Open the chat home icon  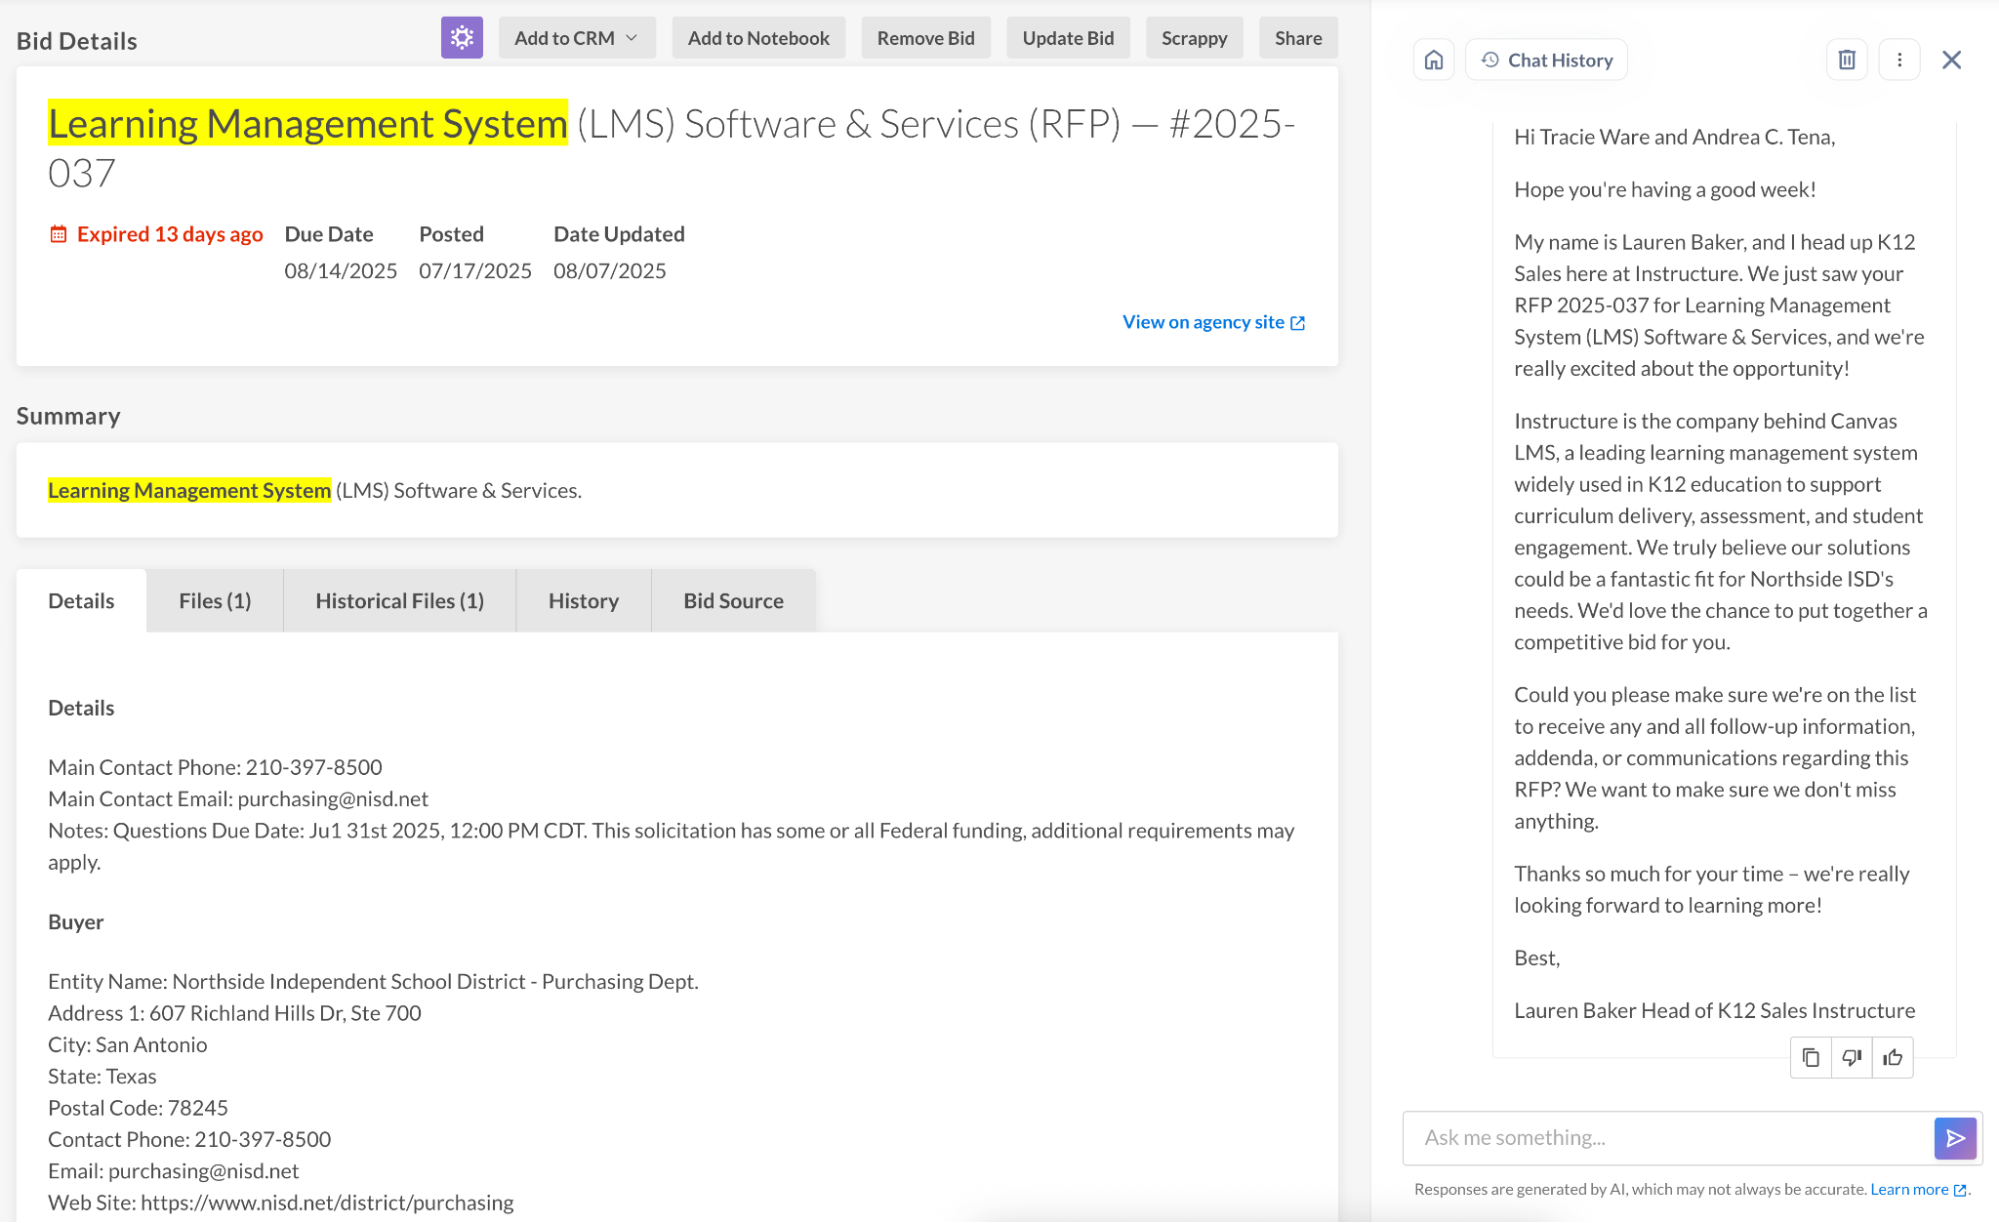pyautogui.click(x=1433, y=60)
